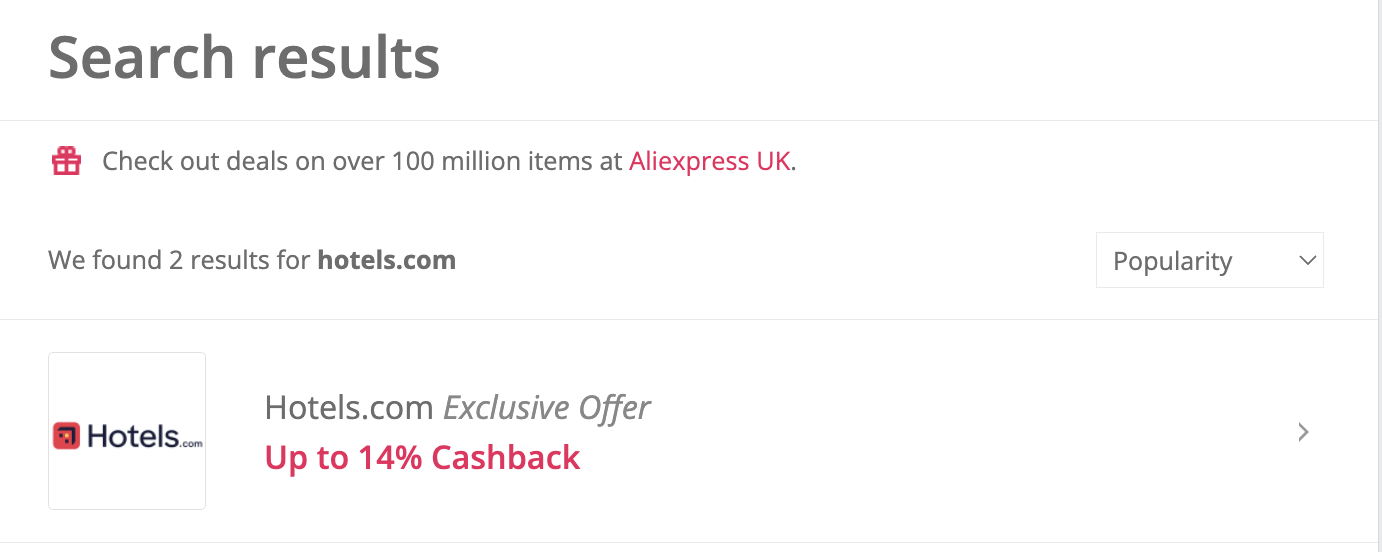Open the Aliexpress UK link
Viewport: 1382px width, 552px height.
710,161
